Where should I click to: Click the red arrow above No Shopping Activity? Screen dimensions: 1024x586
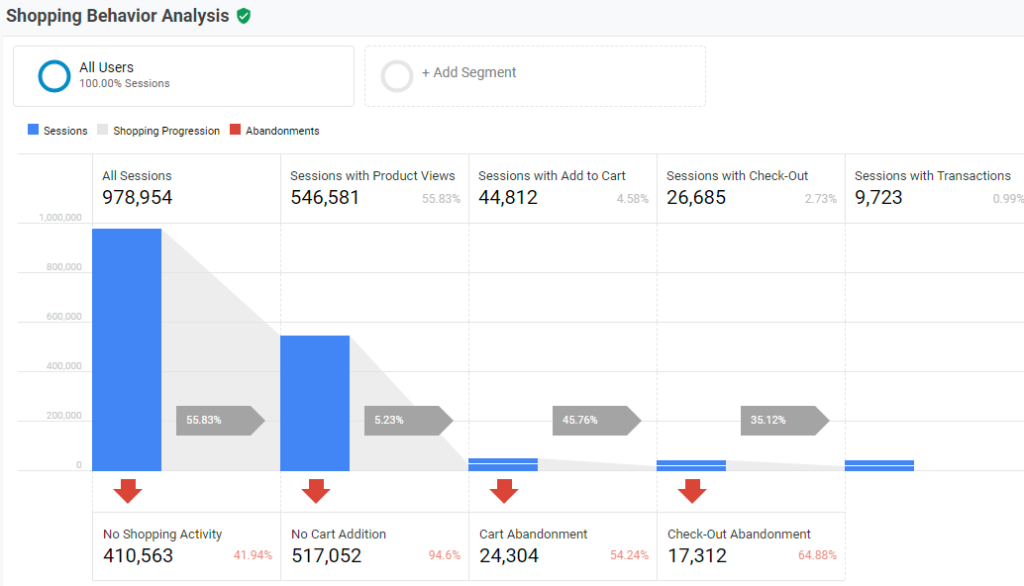pos(127,491)
